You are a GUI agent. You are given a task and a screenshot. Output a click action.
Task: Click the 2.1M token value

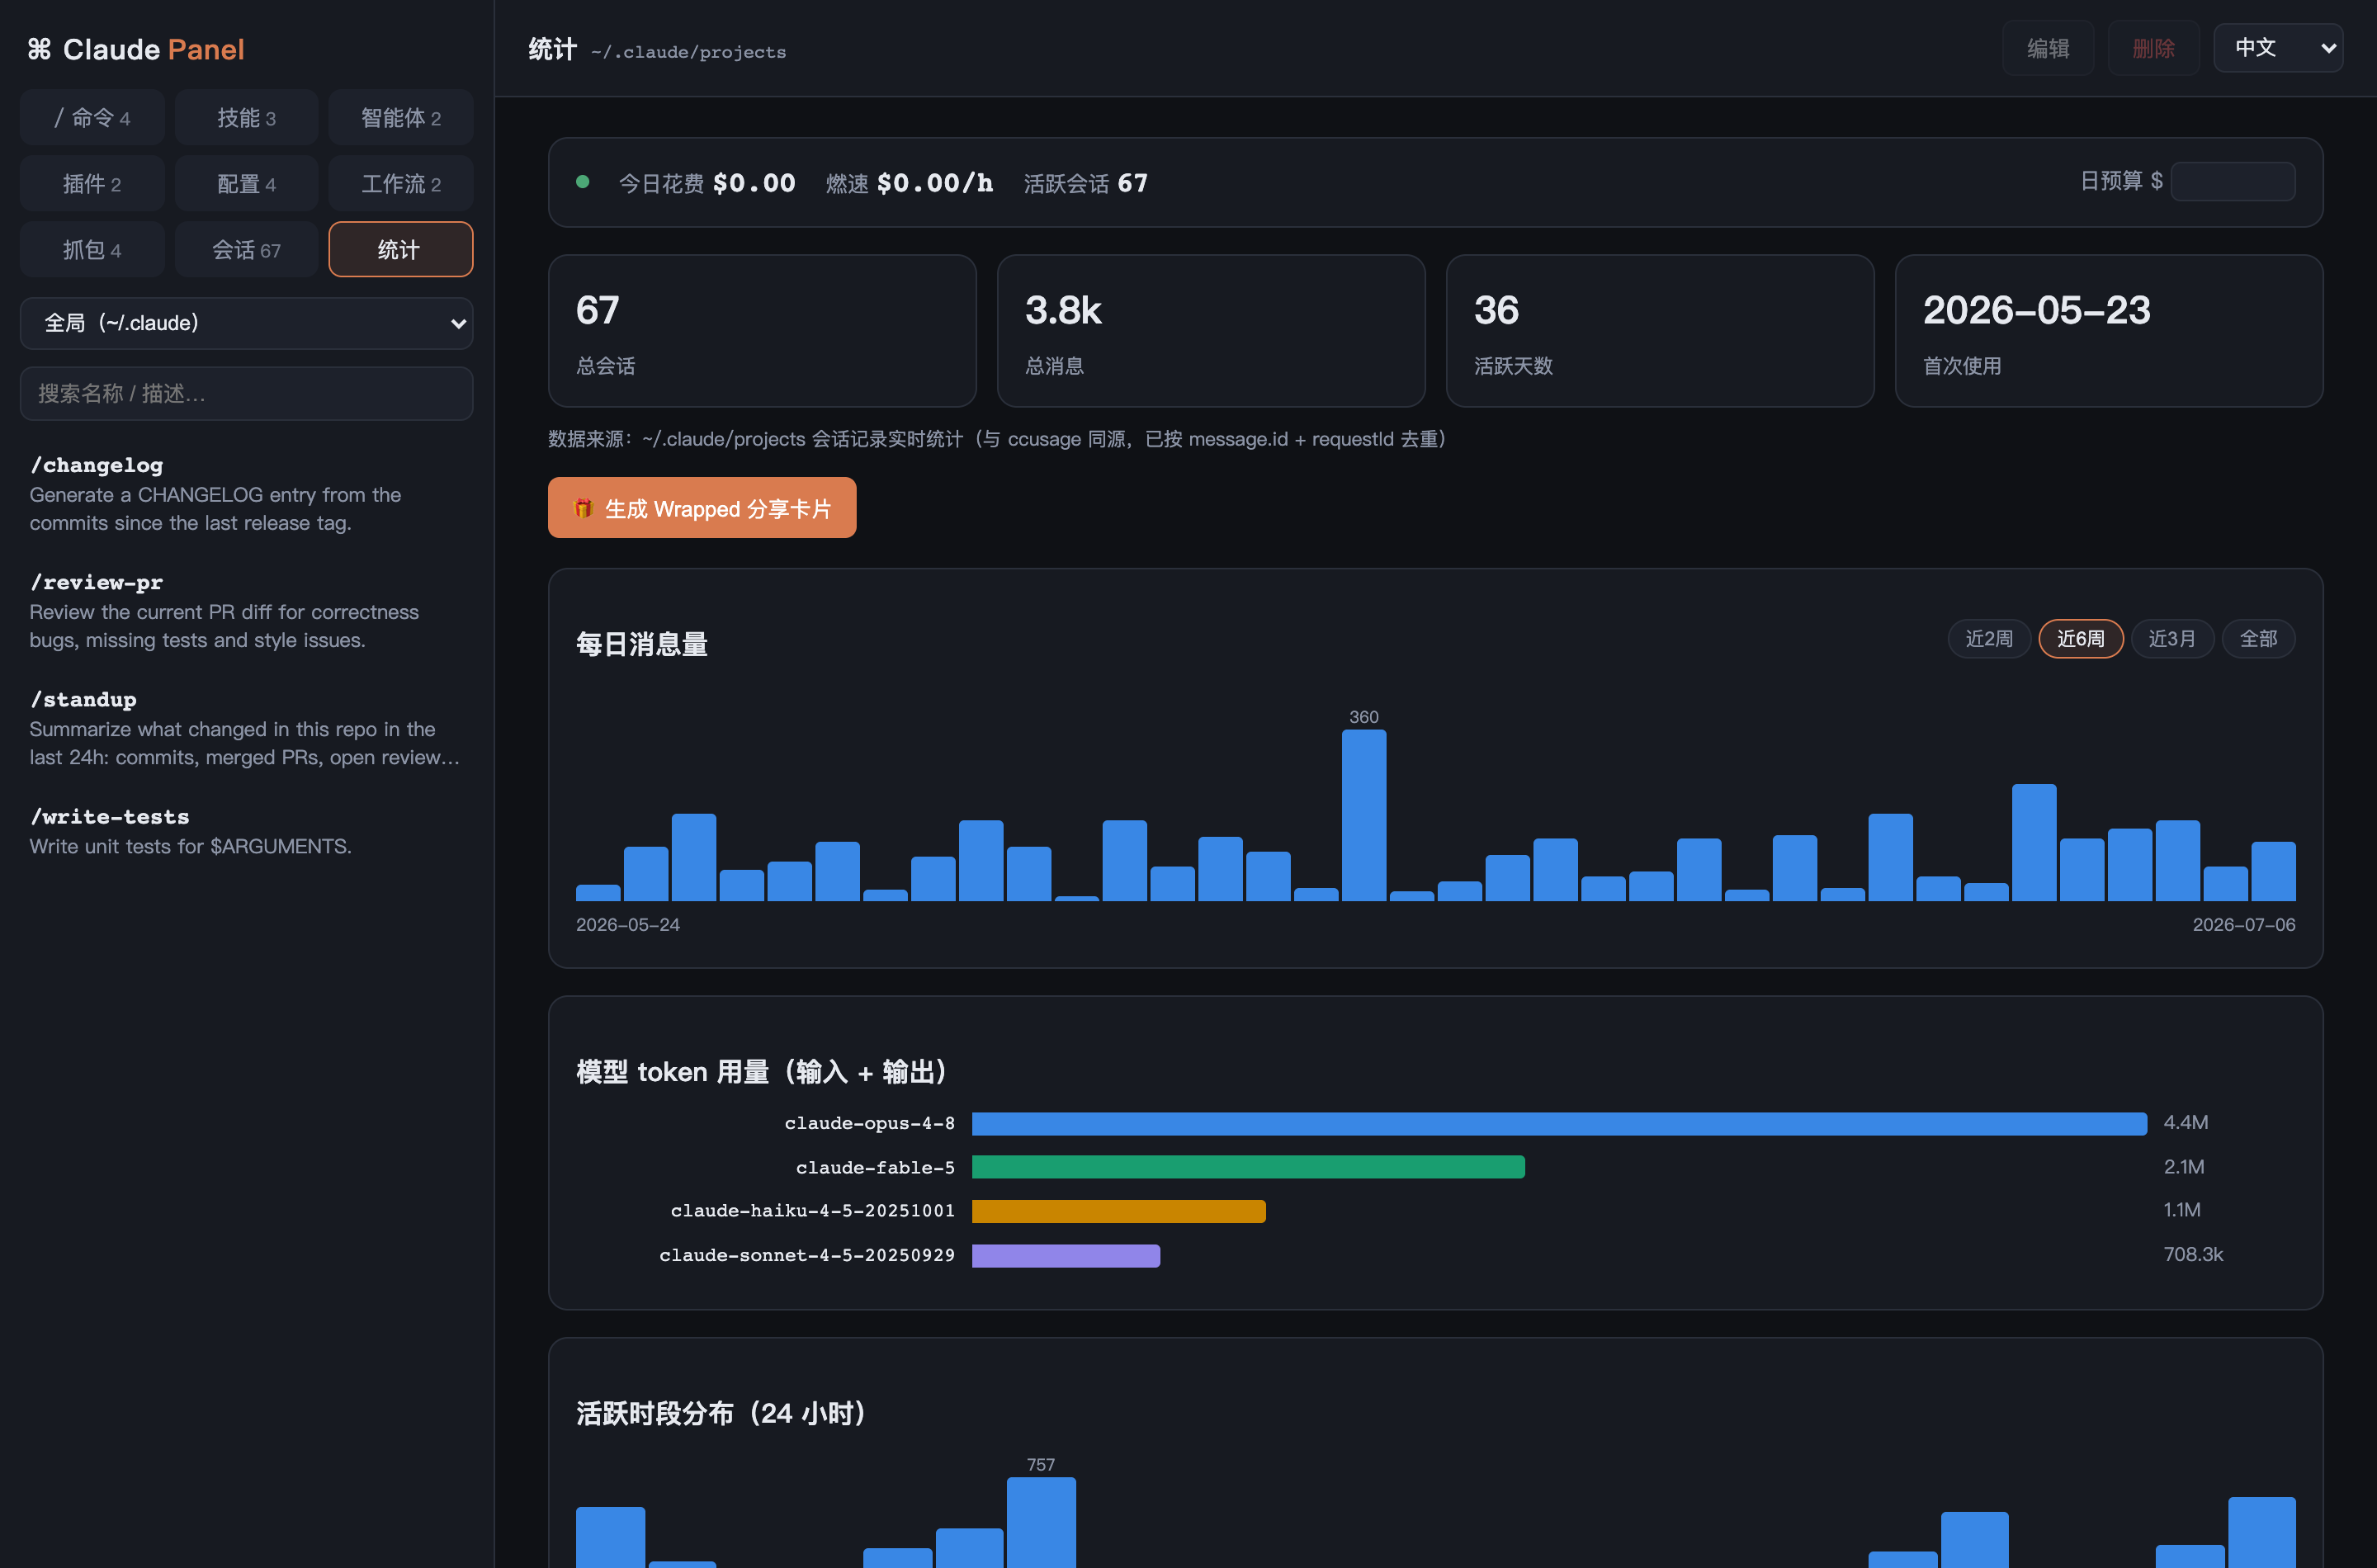pos(2184,1167)
